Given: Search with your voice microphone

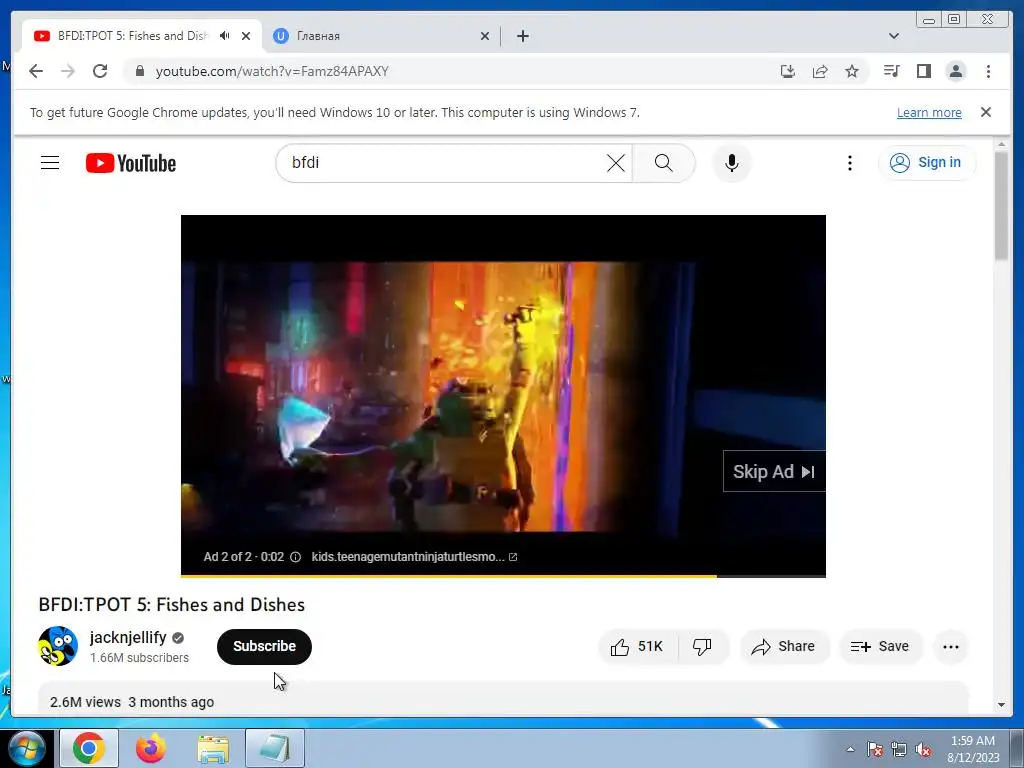Looking at the screenshot, I should pyautogui.click(x=731, y=163).
